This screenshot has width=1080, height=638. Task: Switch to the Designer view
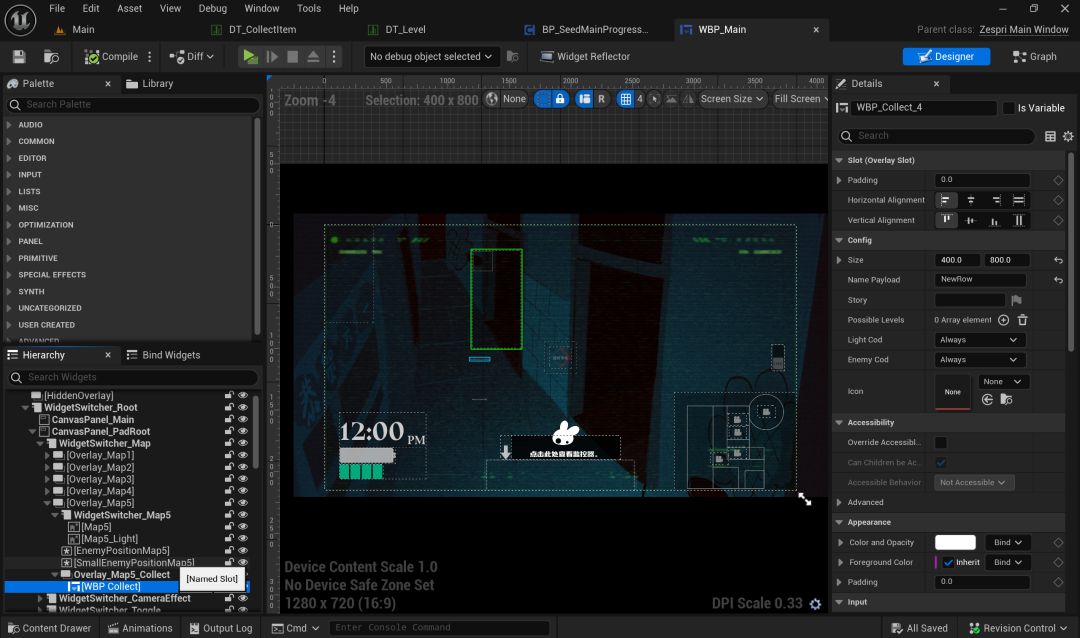pyautogui.click(x=946, y=56)
